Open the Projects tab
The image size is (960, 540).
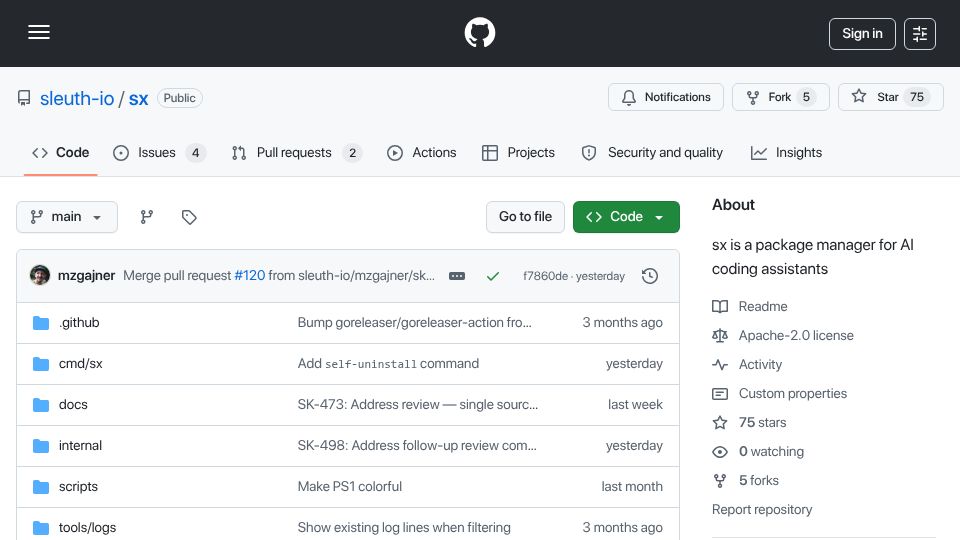pyautogui.click(x=519, y=152)
